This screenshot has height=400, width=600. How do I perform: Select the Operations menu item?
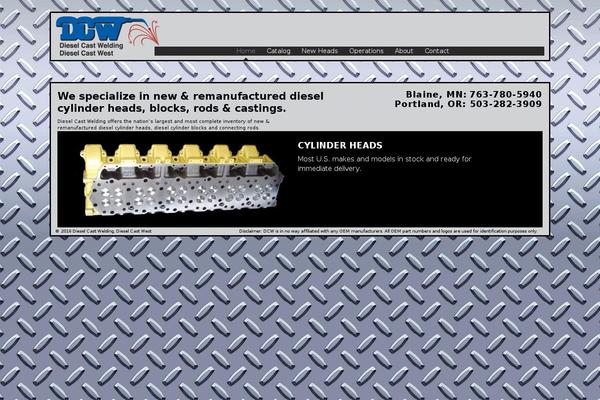click(366, 51)
